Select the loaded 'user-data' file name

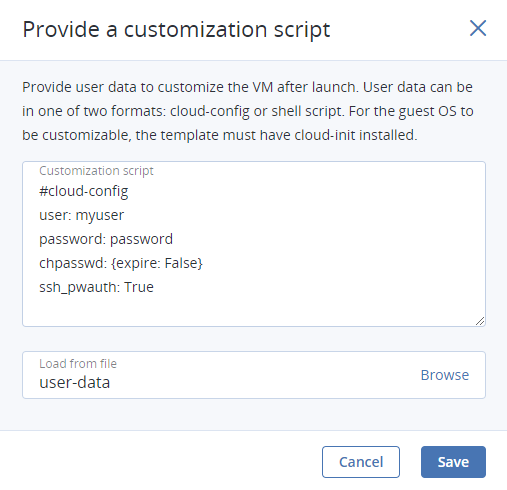tap(75, 383)
